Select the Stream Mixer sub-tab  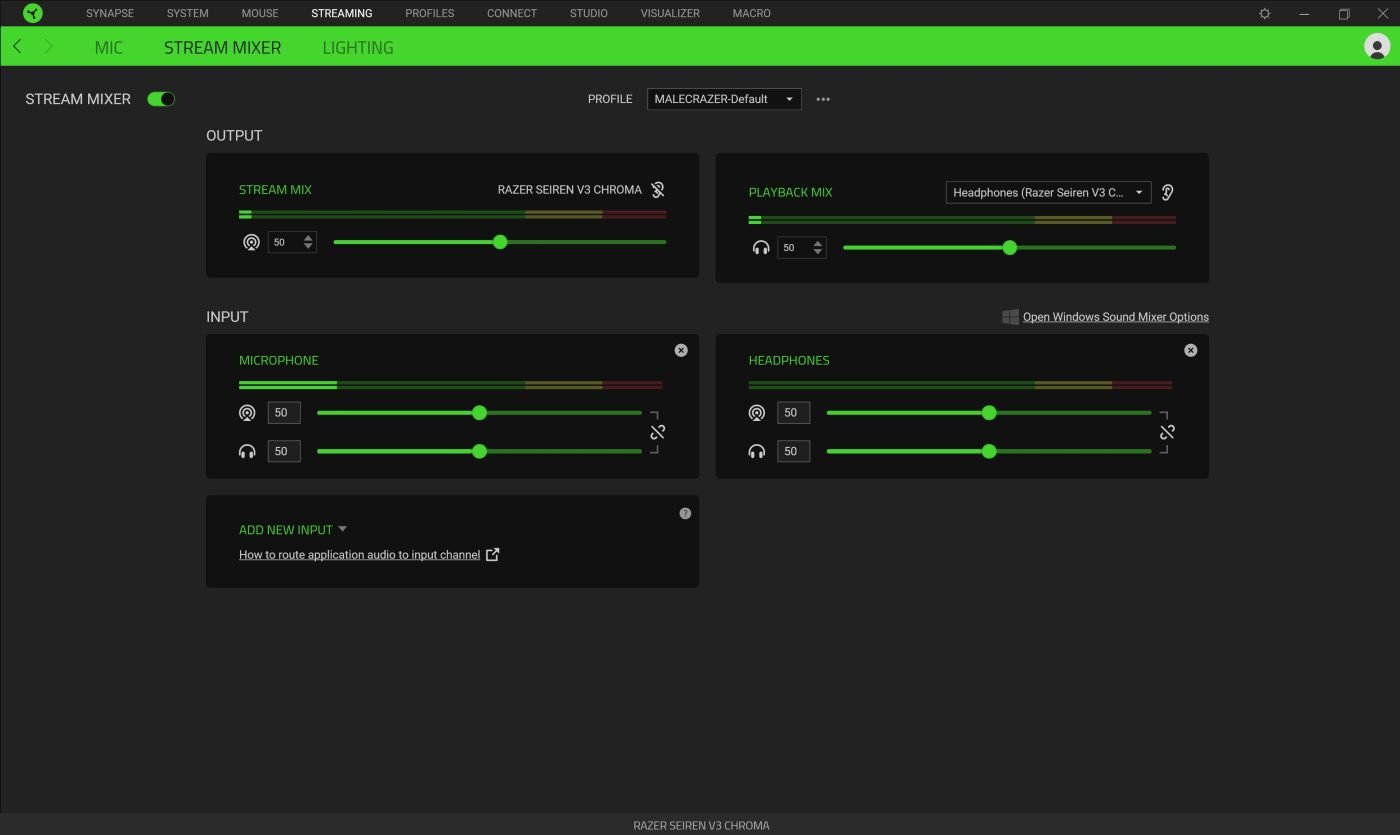click(222, 47)
